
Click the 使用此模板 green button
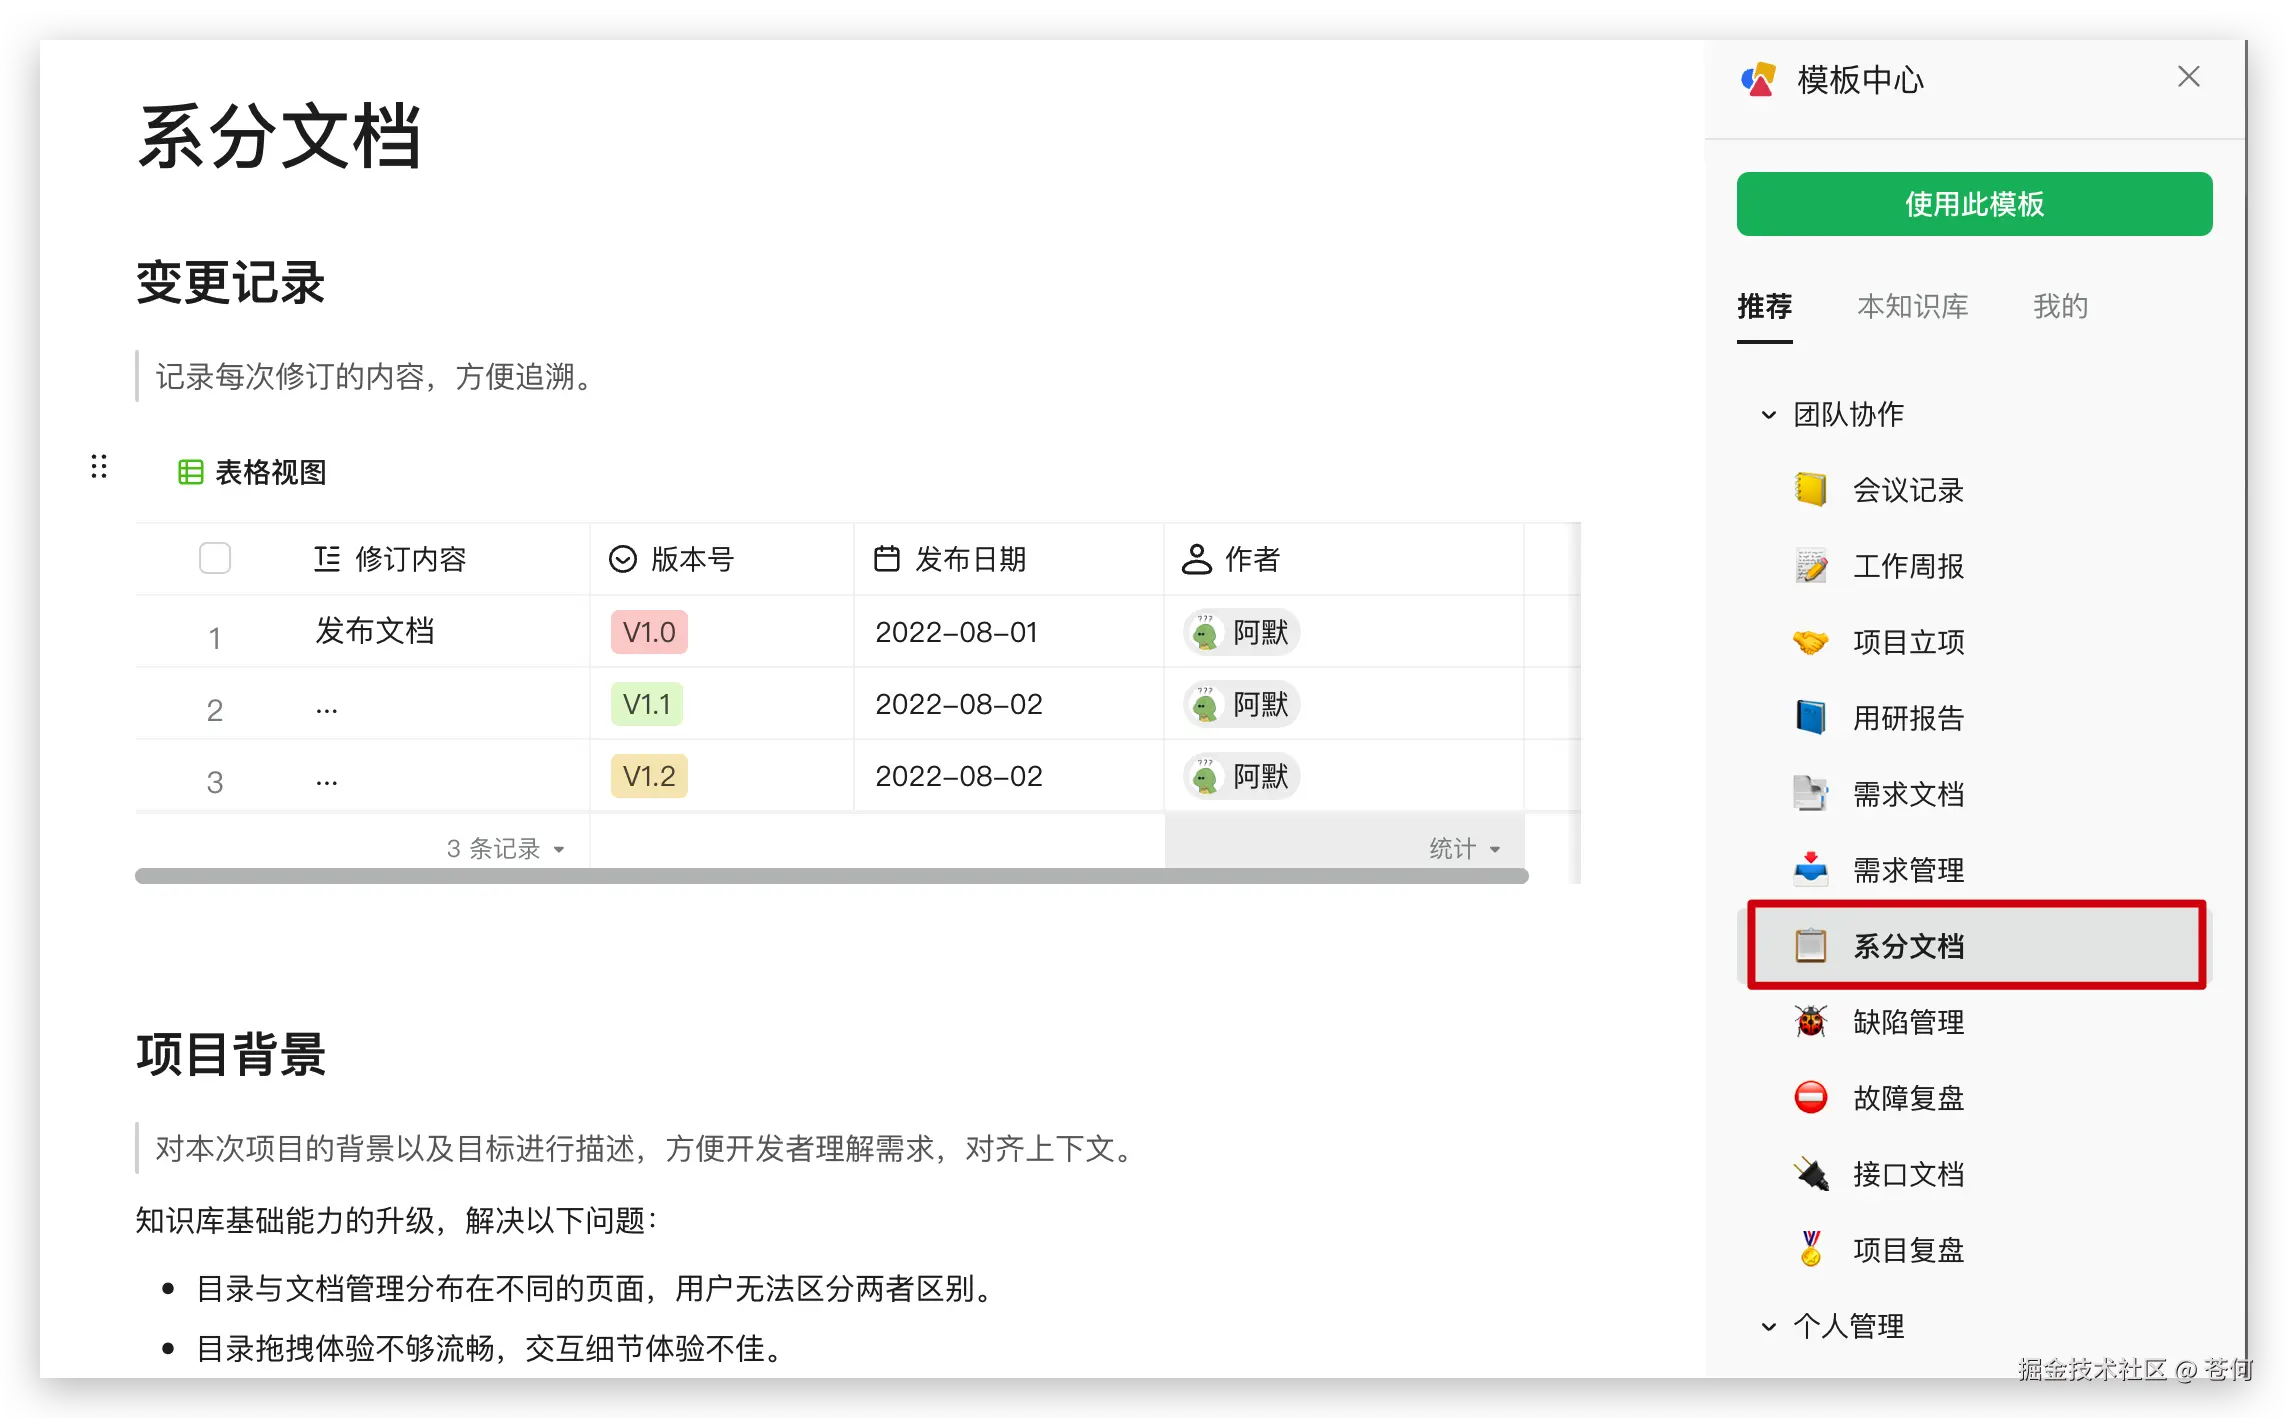pos(1974,204)
